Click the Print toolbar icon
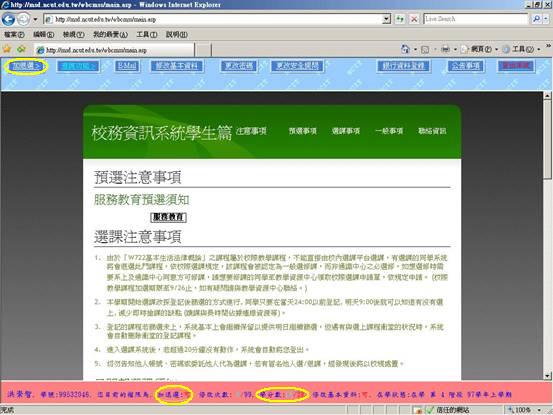Image resolution: width=553 pixels, height=415 pixels. point(445,49)
